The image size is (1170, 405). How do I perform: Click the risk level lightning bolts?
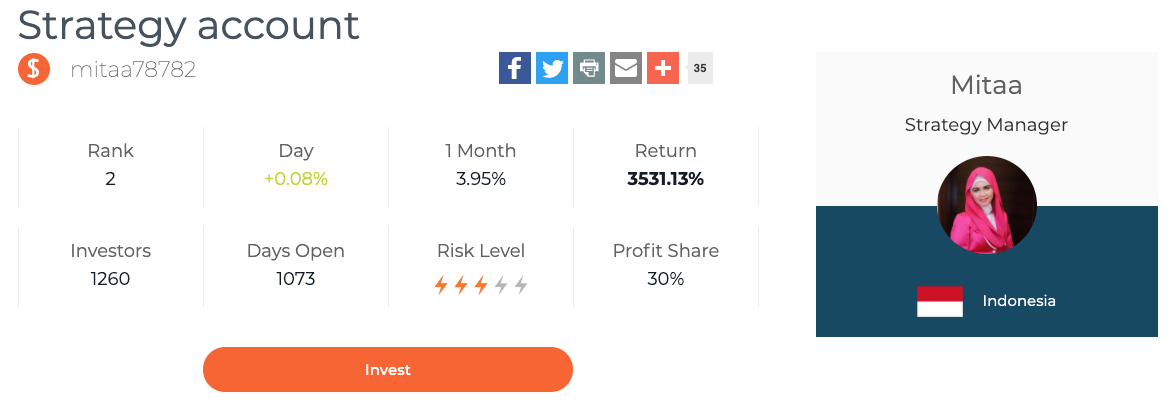coord(481,285)
